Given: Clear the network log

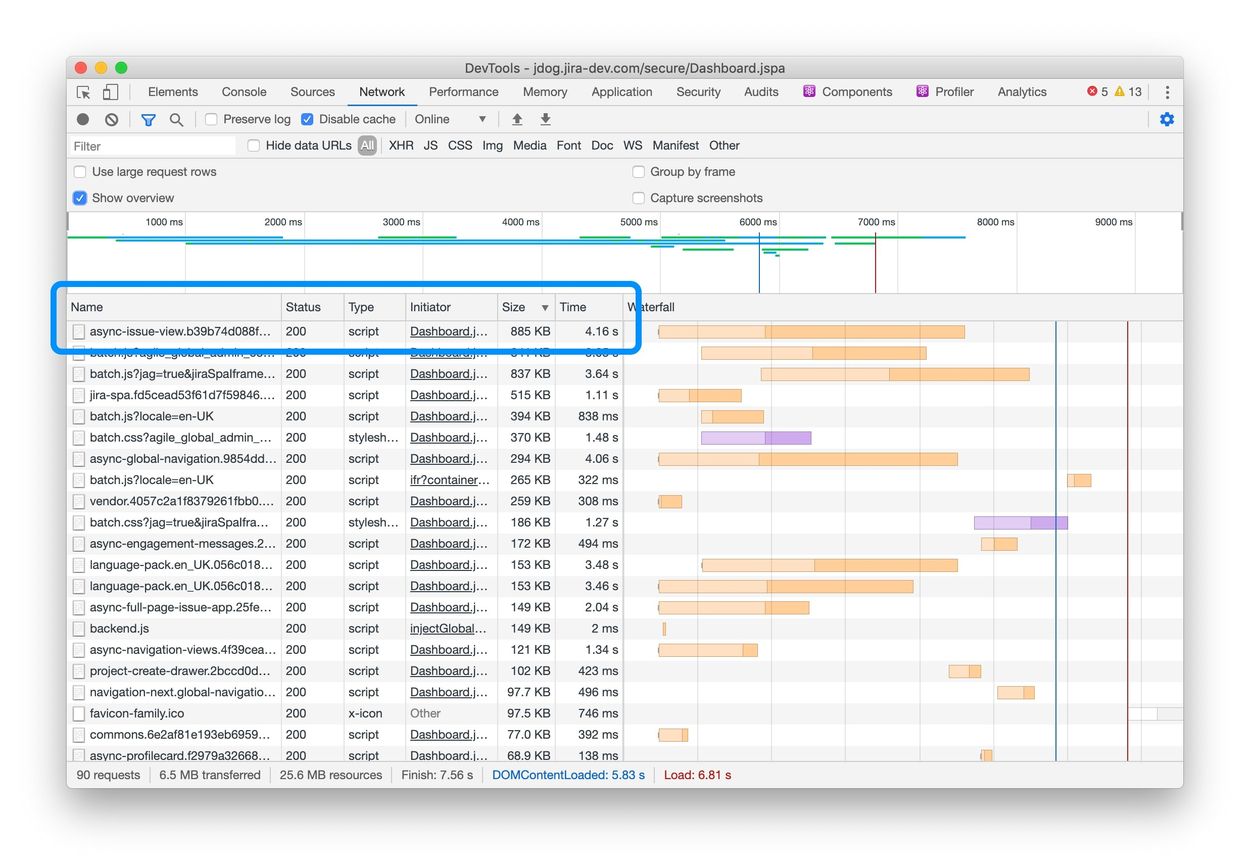Looking at the screenshot, I should click(x=112, y=119).
